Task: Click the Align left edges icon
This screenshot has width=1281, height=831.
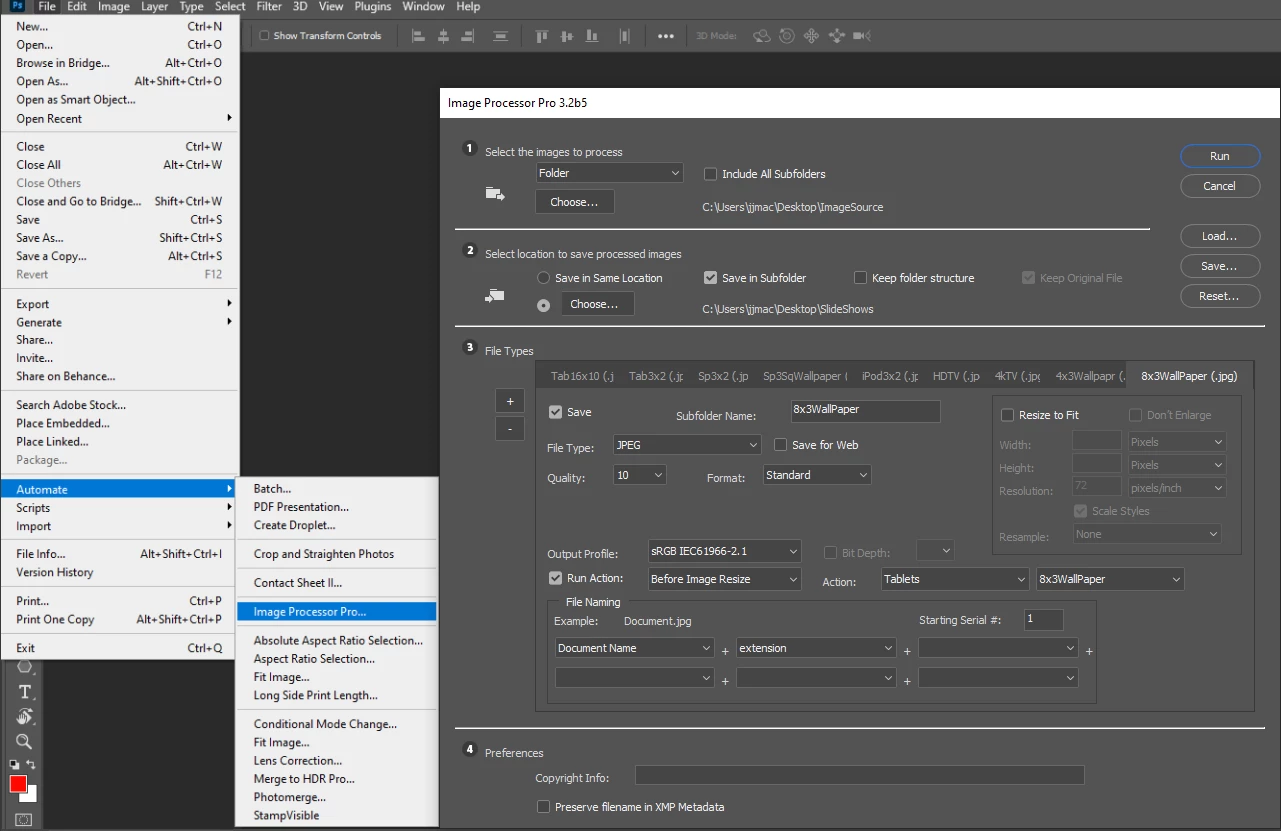Action: (418, 36)
